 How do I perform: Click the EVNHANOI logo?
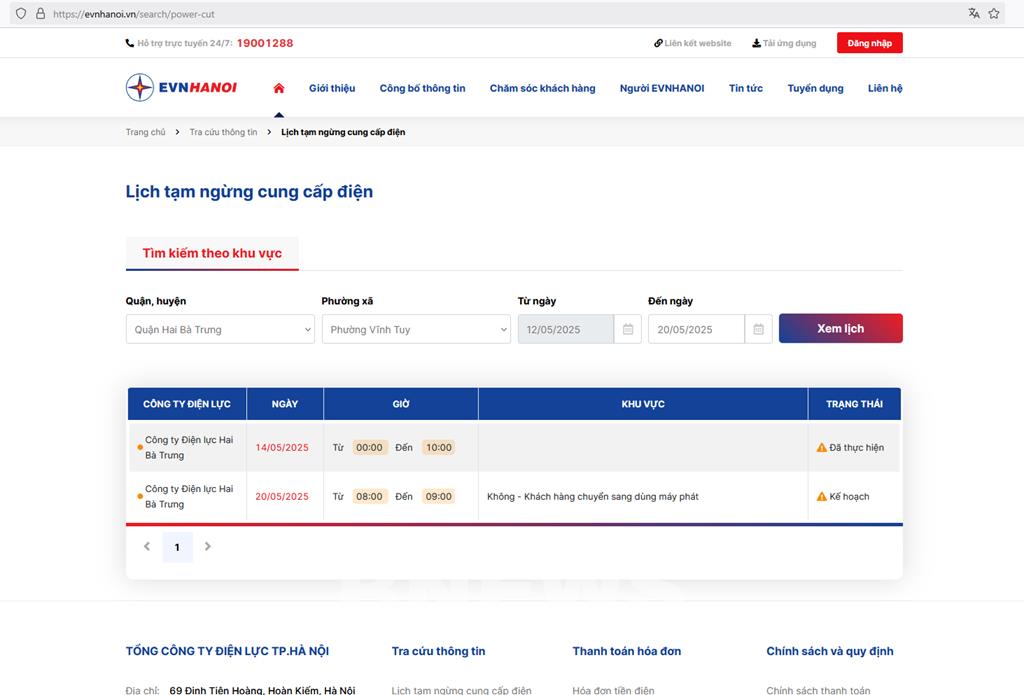(x=181, y=88)
